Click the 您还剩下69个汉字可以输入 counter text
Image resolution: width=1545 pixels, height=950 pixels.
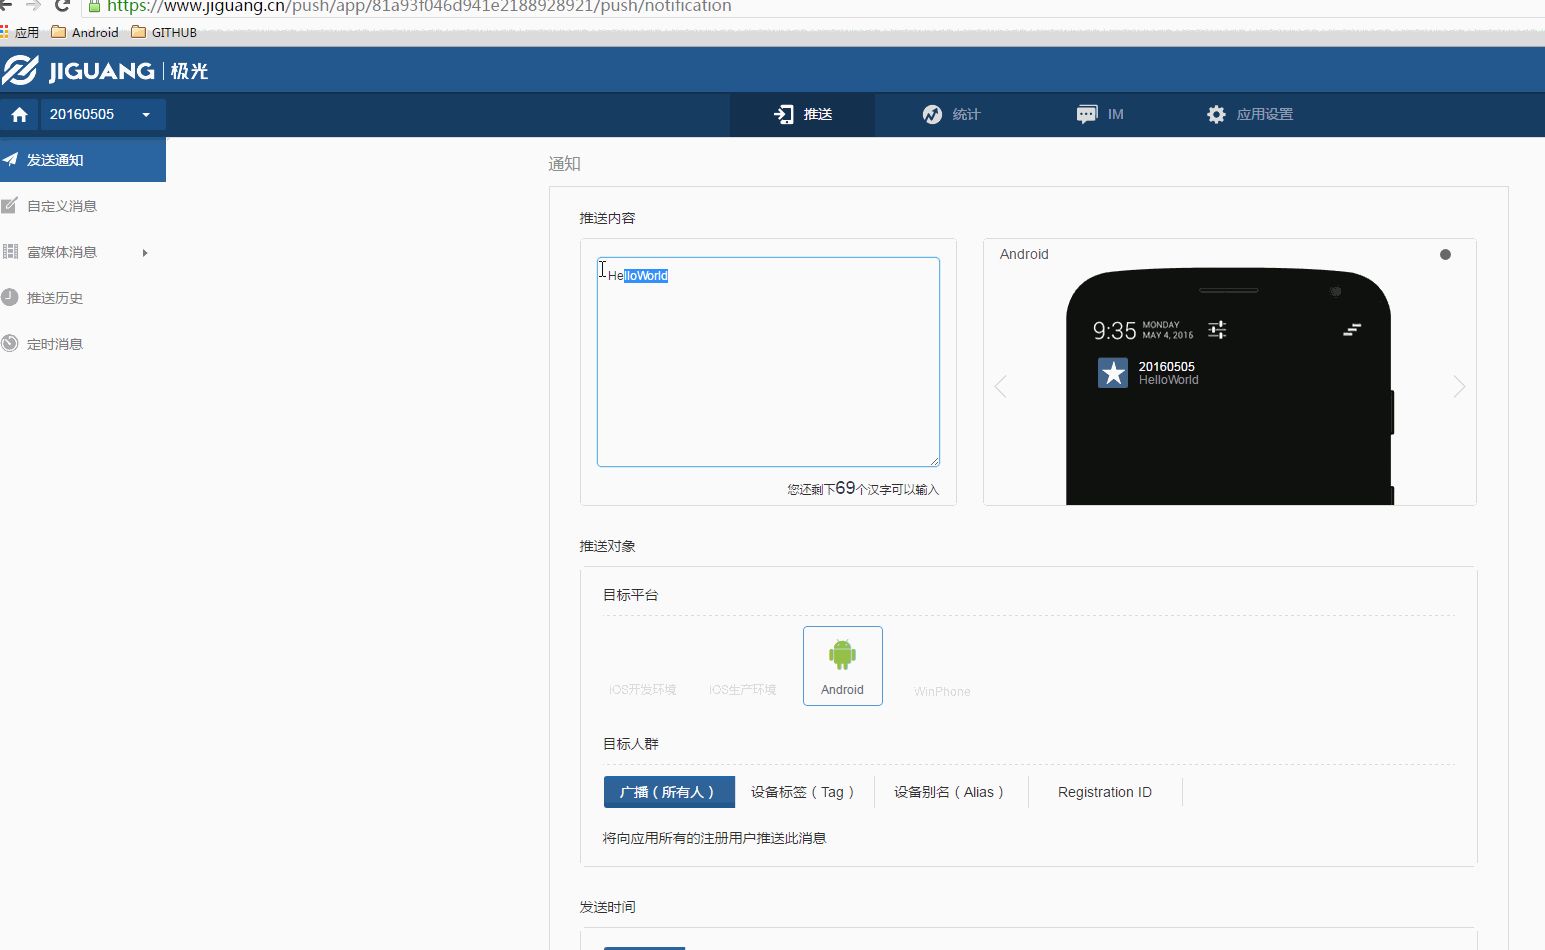click(863, 488)
